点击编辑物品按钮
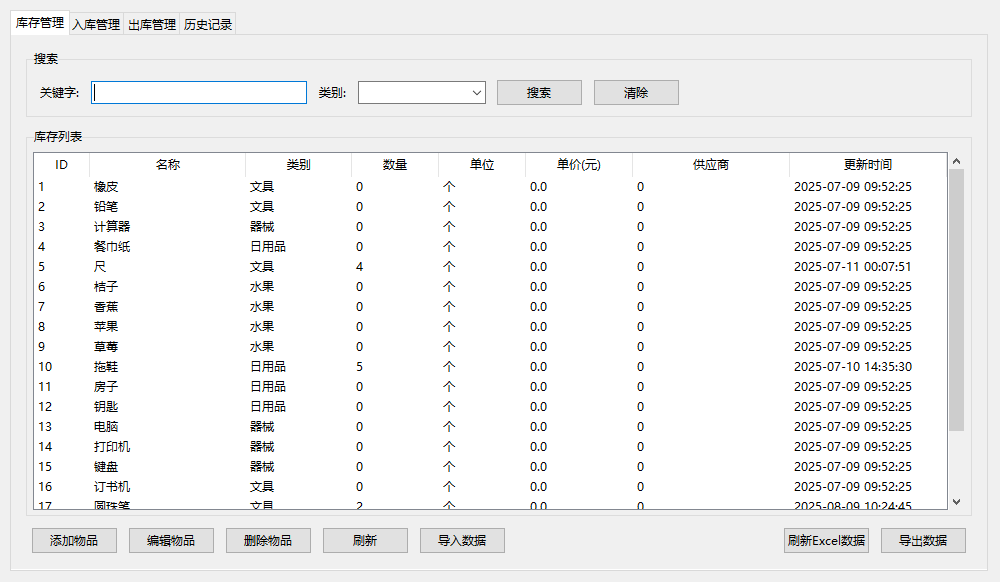 click(x=171, y=540)
